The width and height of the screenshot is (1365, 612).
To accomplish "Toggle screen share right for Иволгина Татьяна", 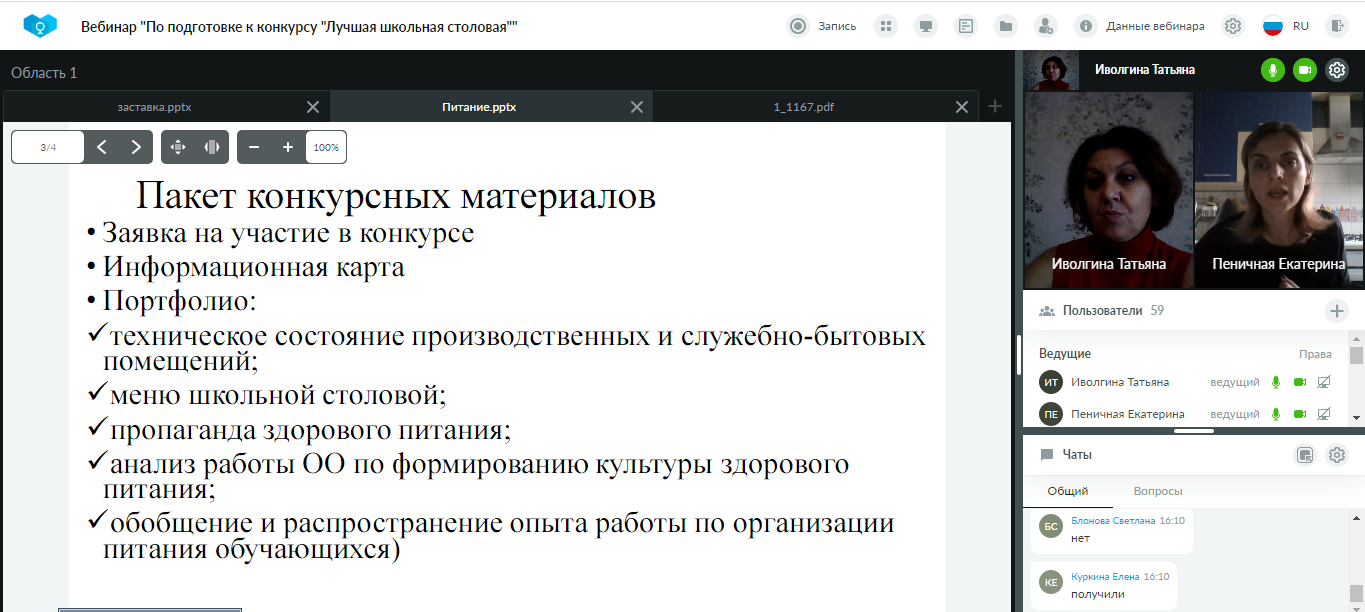I will (x=1324, y=382).
